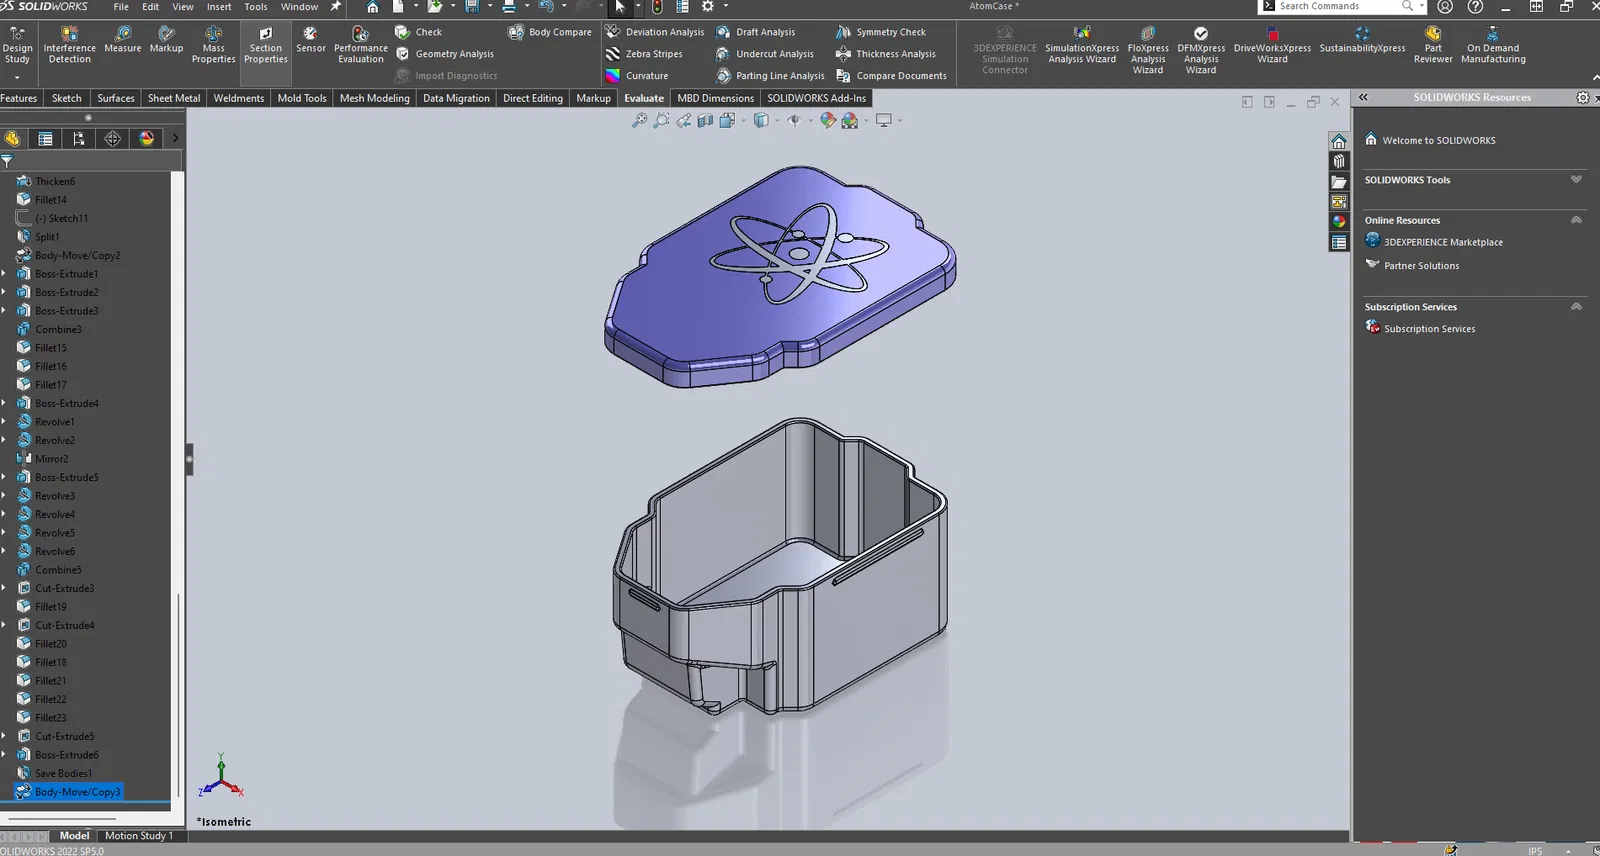Toggle the menu bar pin

point(336,7)
